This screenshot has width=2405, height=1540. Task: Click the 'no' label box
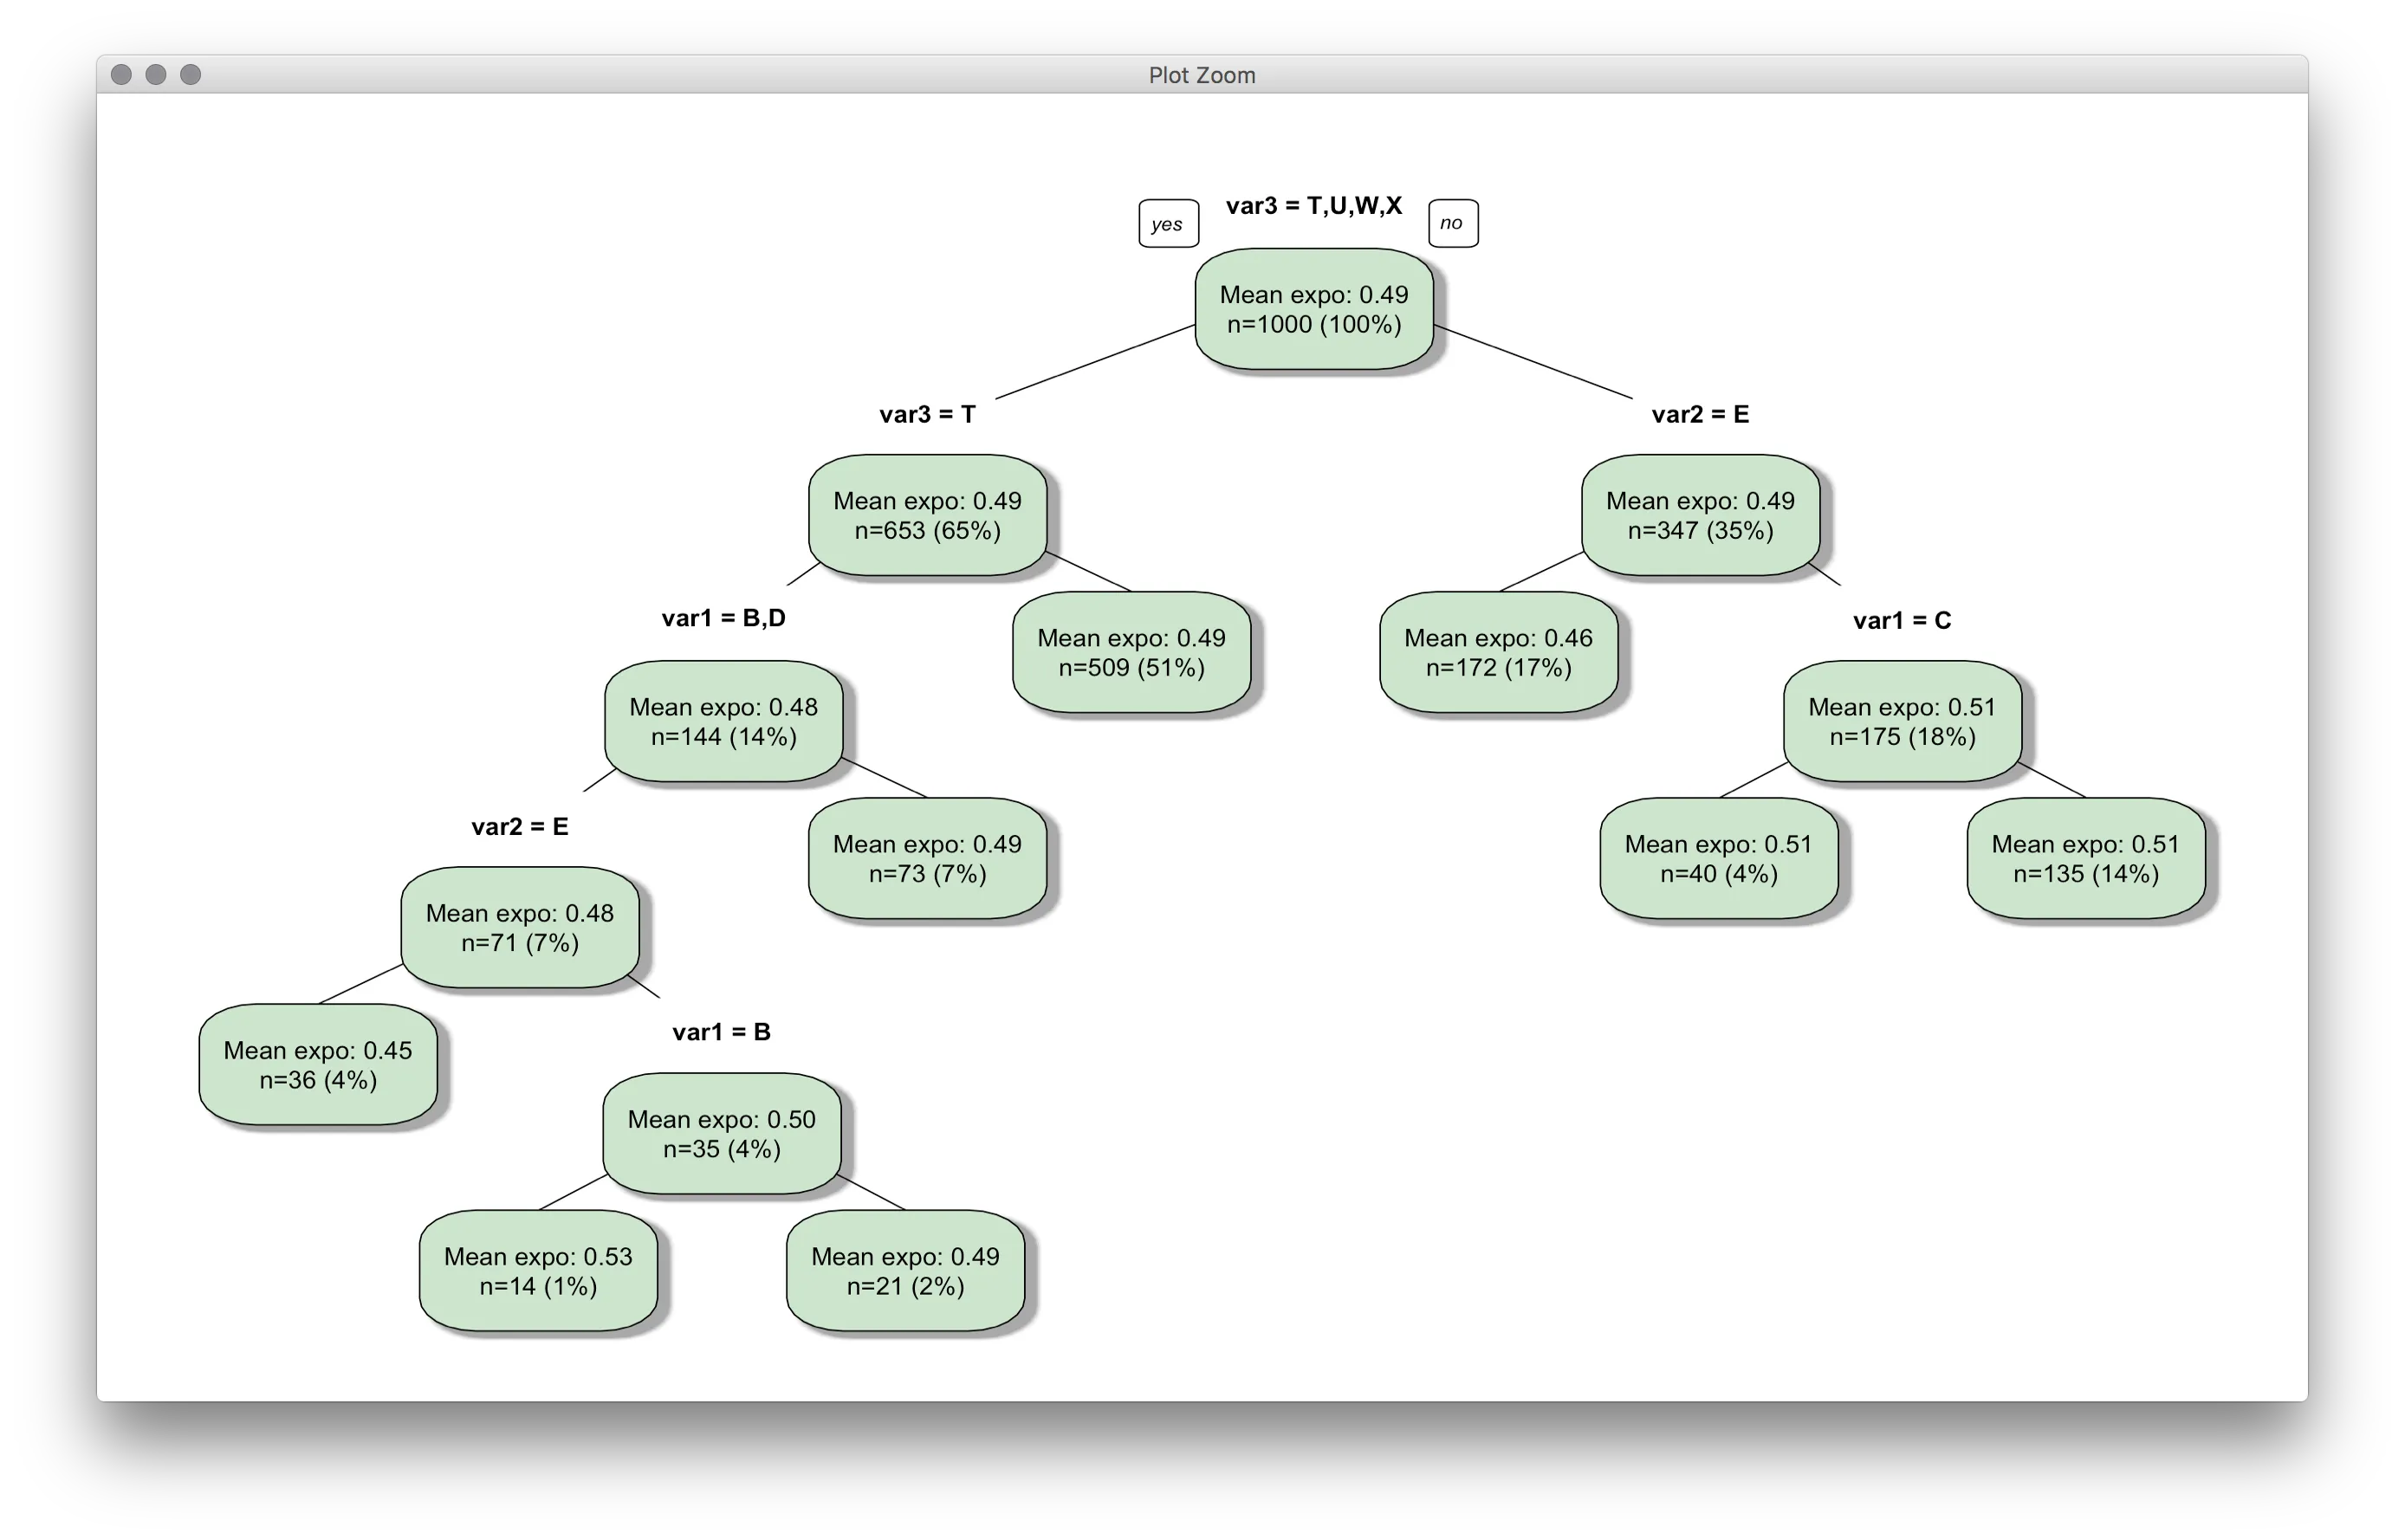coord(1451,223)
